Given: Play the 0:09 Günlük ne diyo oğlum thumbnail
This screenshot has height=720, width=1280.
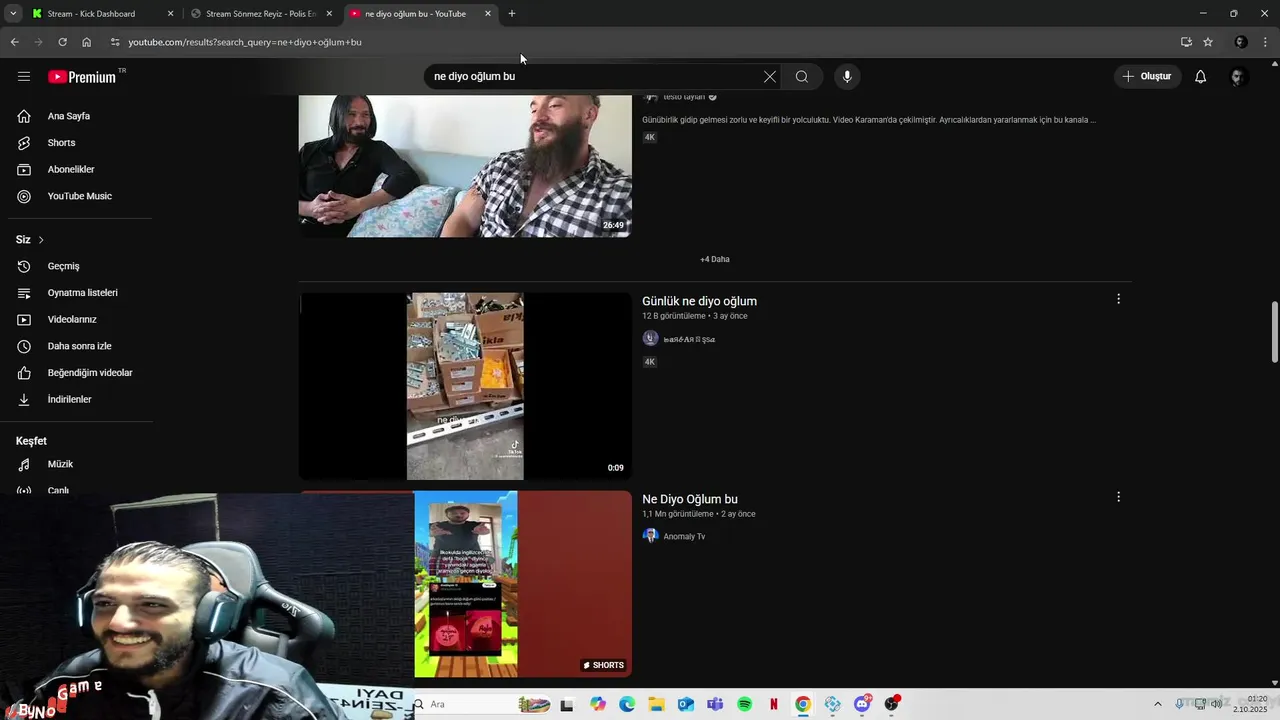Looking at the screenshot, I should (x=465, y=386).
